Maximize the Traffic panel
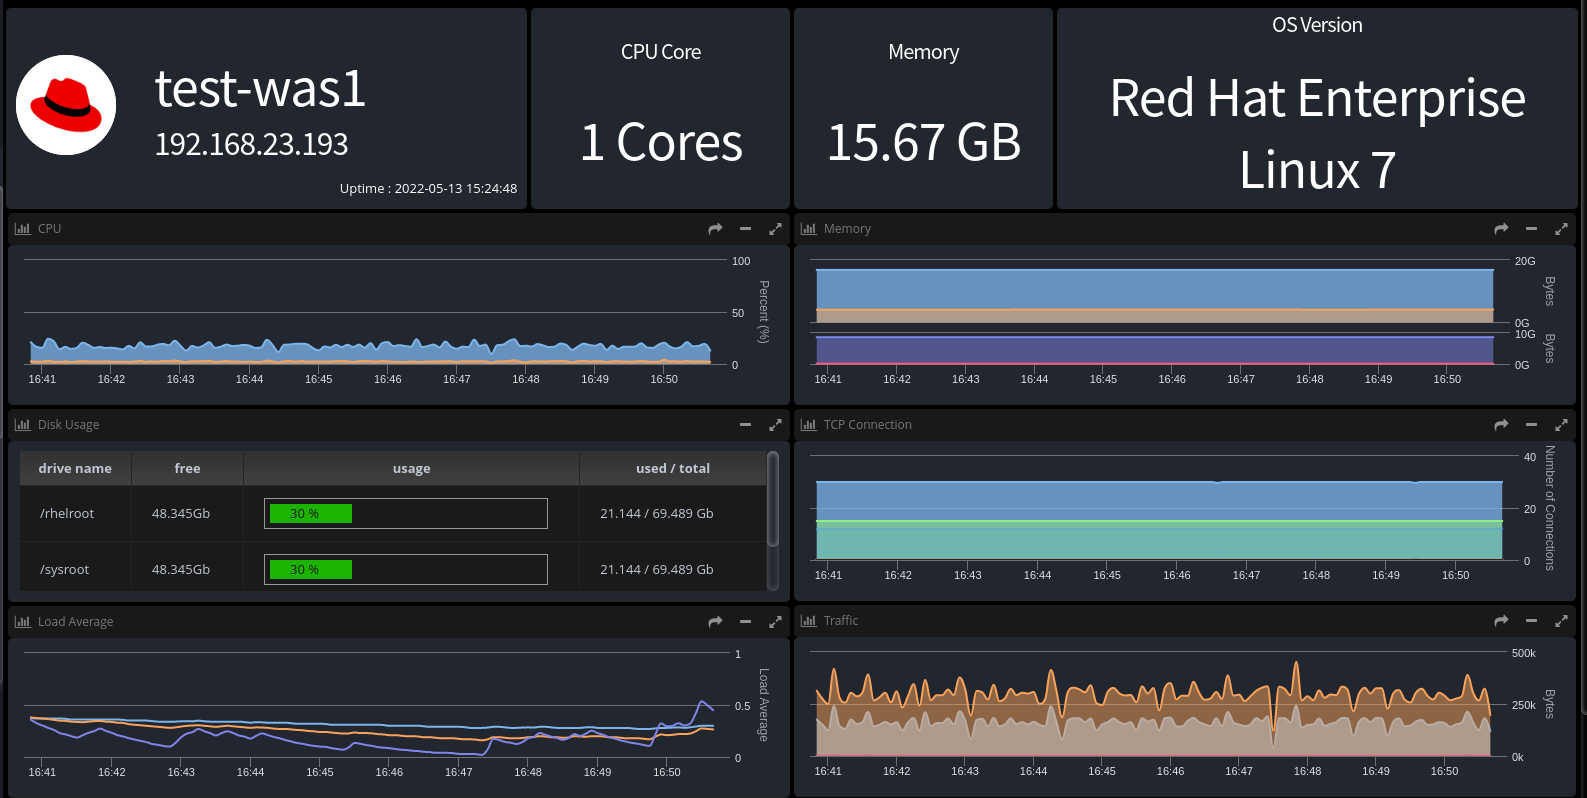The image size is (1587, 798). (x=1561, y=621)
